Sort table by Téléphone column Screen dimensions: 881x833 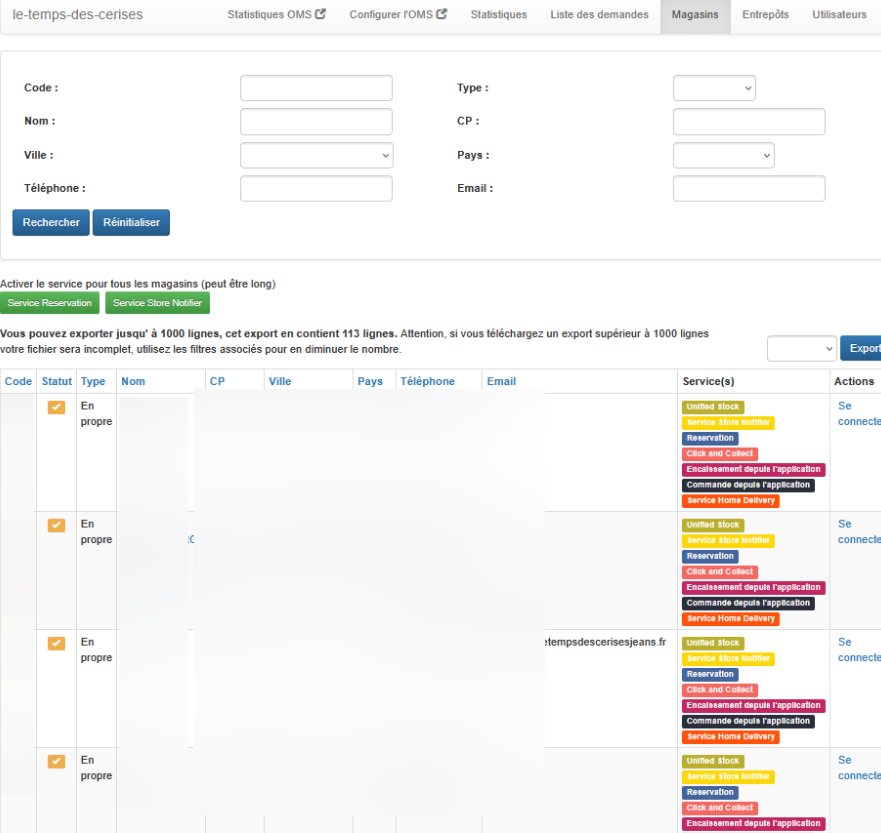tap(428, 381)
